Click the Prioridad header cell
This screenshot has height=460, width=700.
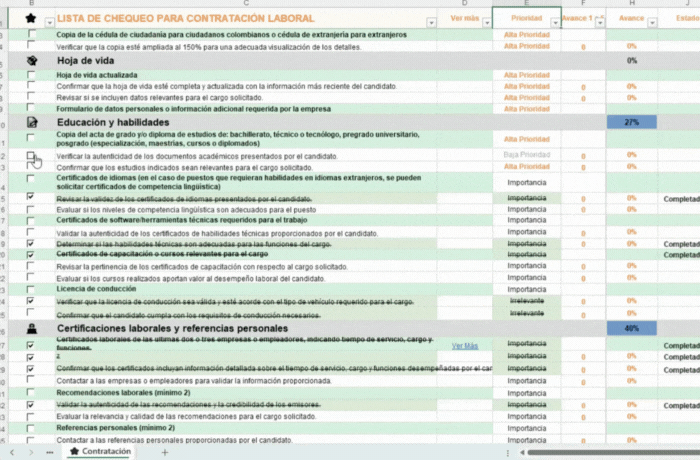[526, 18]
